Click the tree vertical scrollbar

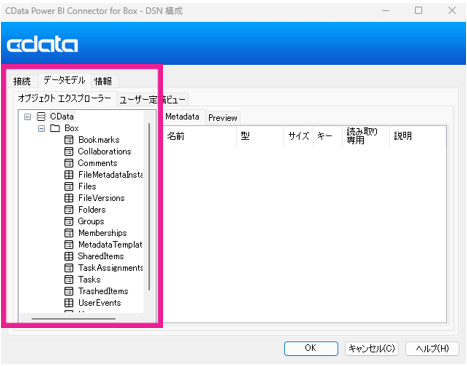click(149, 207)
